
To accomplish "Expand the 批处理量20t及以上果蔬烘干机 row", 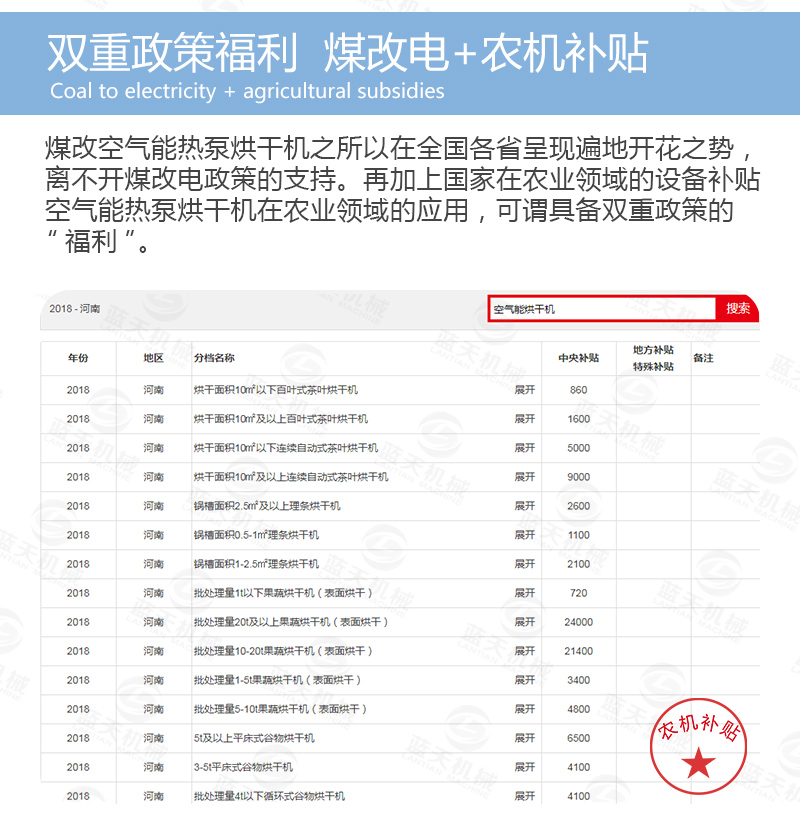I will tap(524, 622).
